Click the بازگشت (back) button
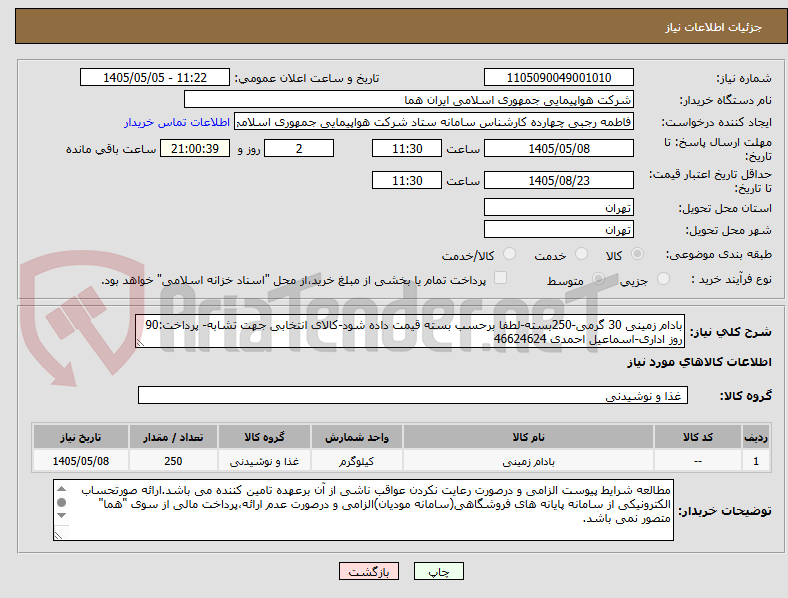 tap(369, 571)
